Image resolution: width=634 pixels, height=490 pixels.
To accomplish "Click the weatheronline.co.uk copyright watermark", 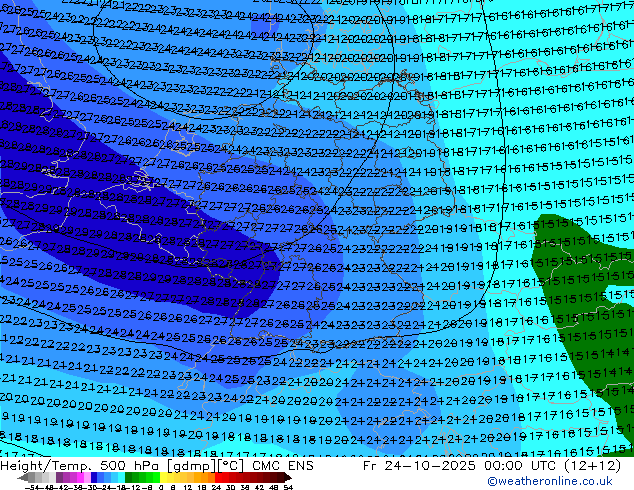I will pyautogui.click(x=563, y=481).
